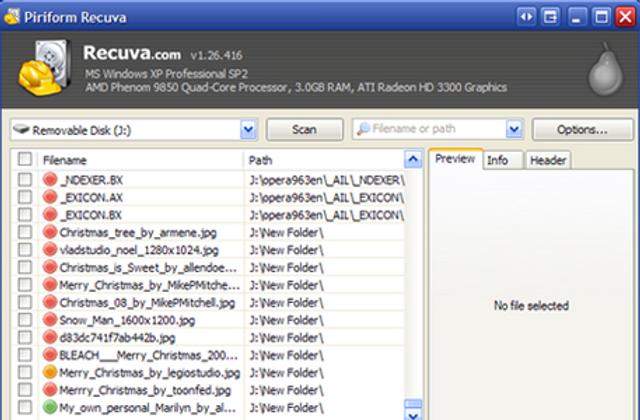Click the removable disk drive icon
This screenshot has height=420, width=640.
coord(21,130)
